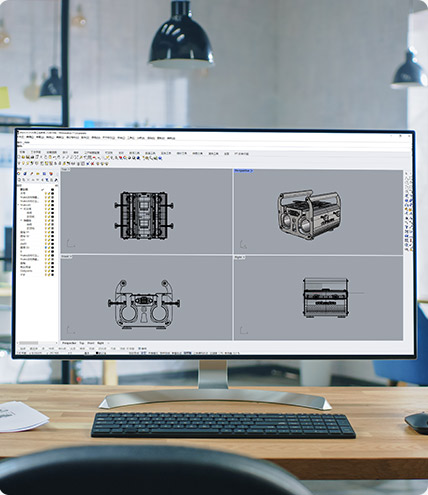Image resolution: width=428 pixels, height=495 pixels.
Task: Open the highlighted Perspective viewport title menu
Action: pos(244,171)
